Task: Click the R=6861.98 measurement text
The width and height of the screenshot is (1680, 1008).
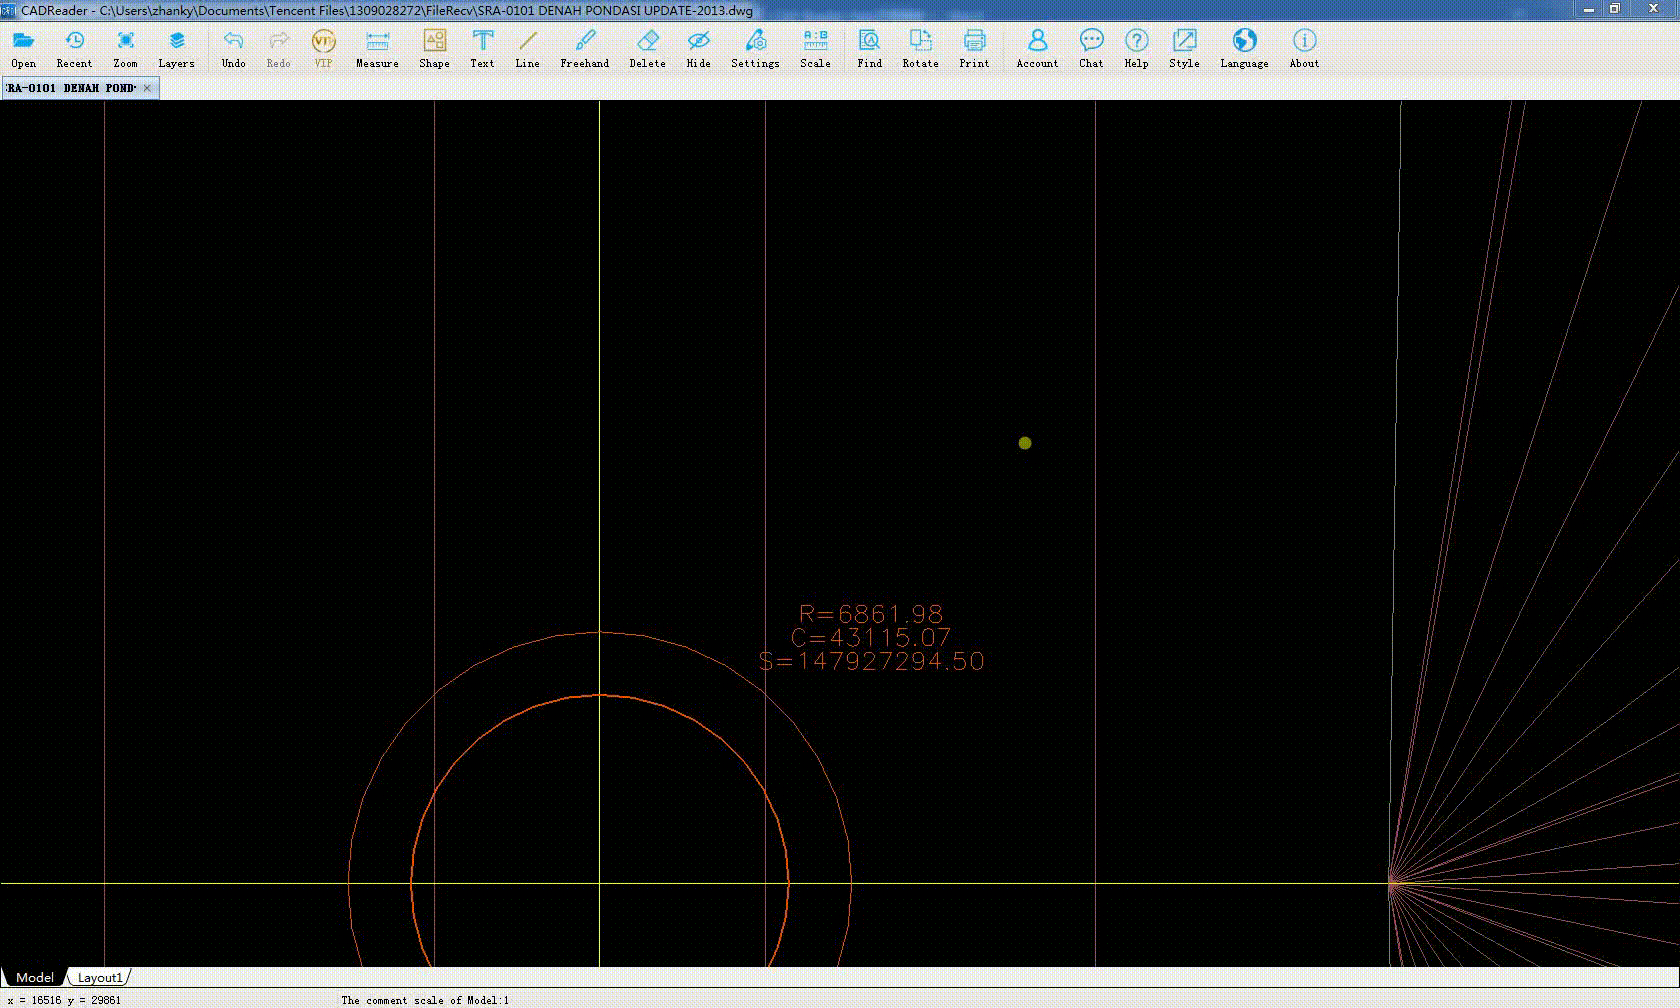Action: click(871, 614)
